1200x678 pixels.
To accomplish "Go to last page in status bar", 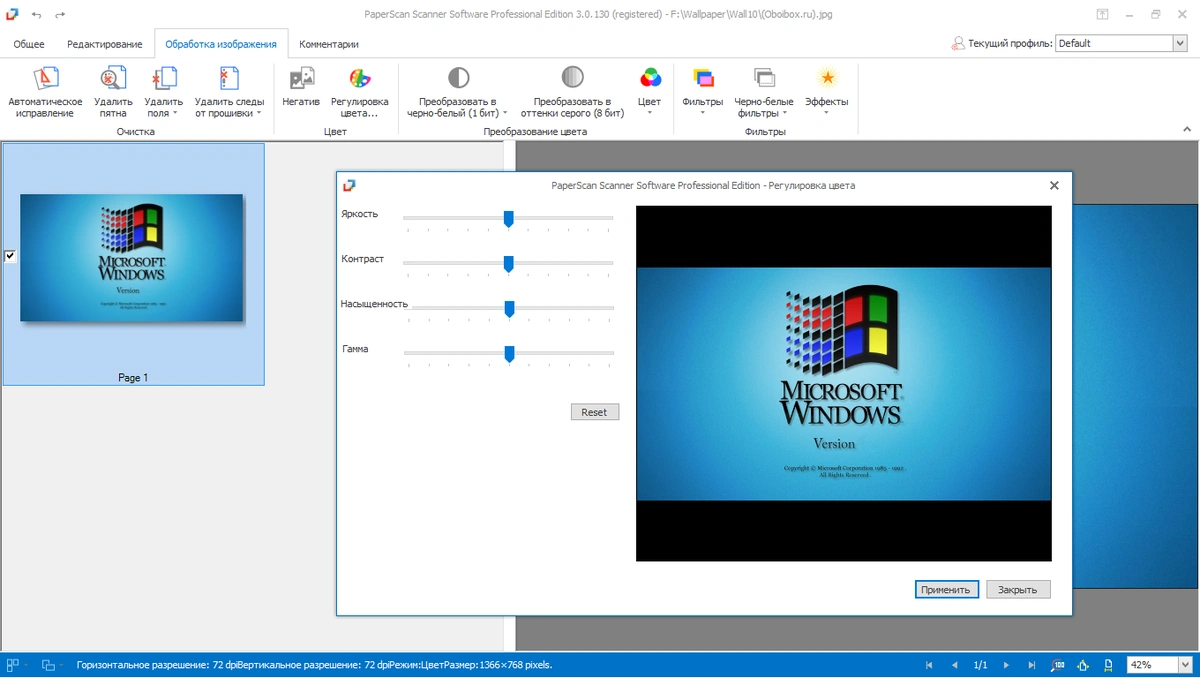I will (1032, 665).
